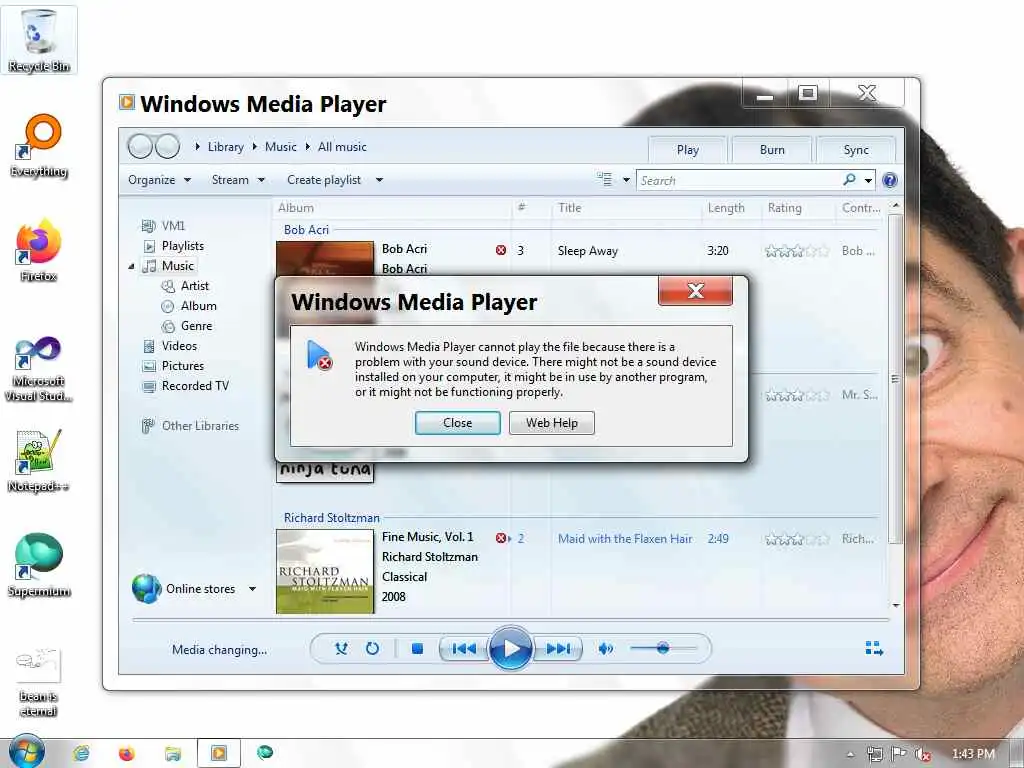Switch to the Play tab
The image size is (1024, 768).
coord(687,150)
